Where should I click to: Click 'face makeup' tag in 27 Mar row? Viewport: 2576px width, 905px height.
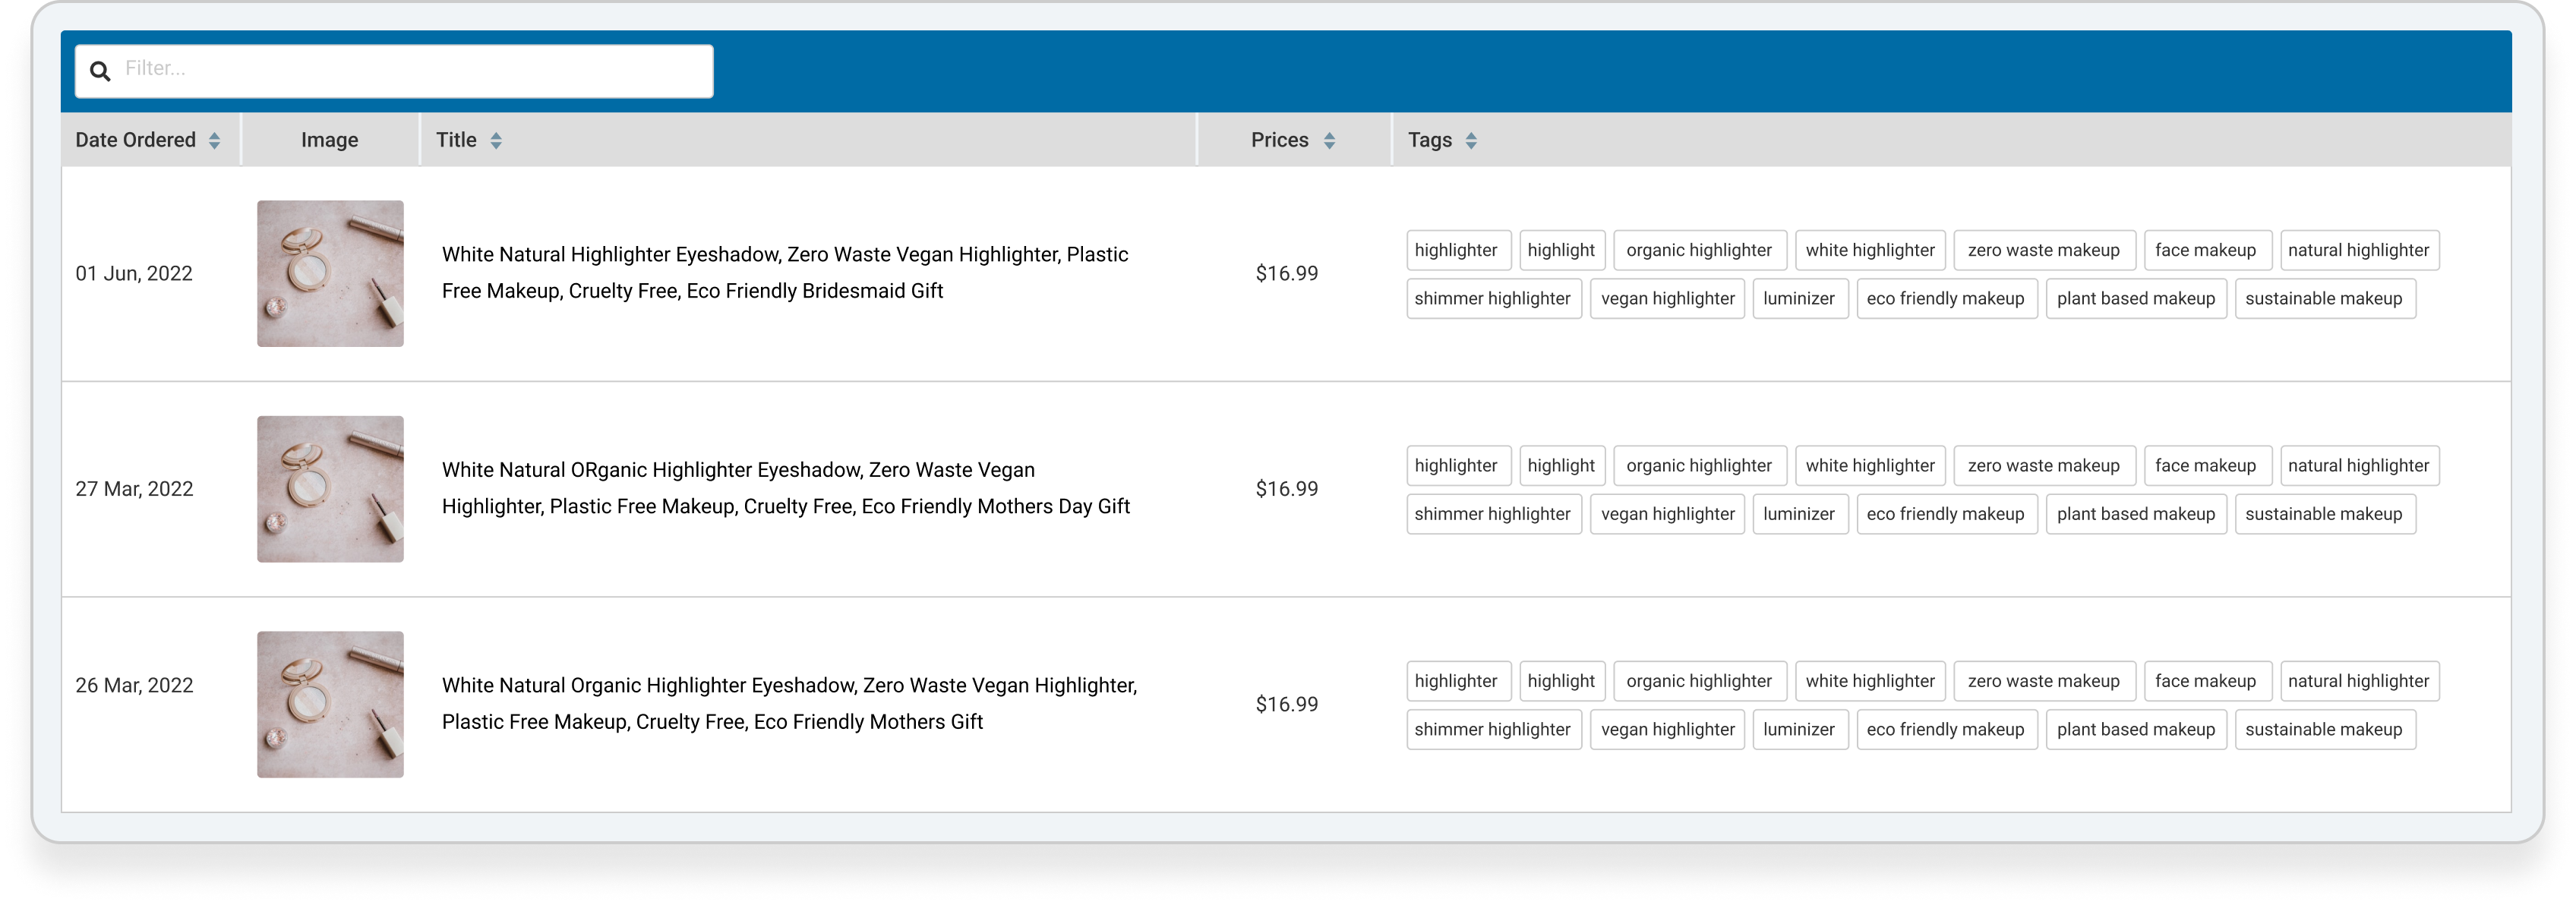tap(2207, 466)
